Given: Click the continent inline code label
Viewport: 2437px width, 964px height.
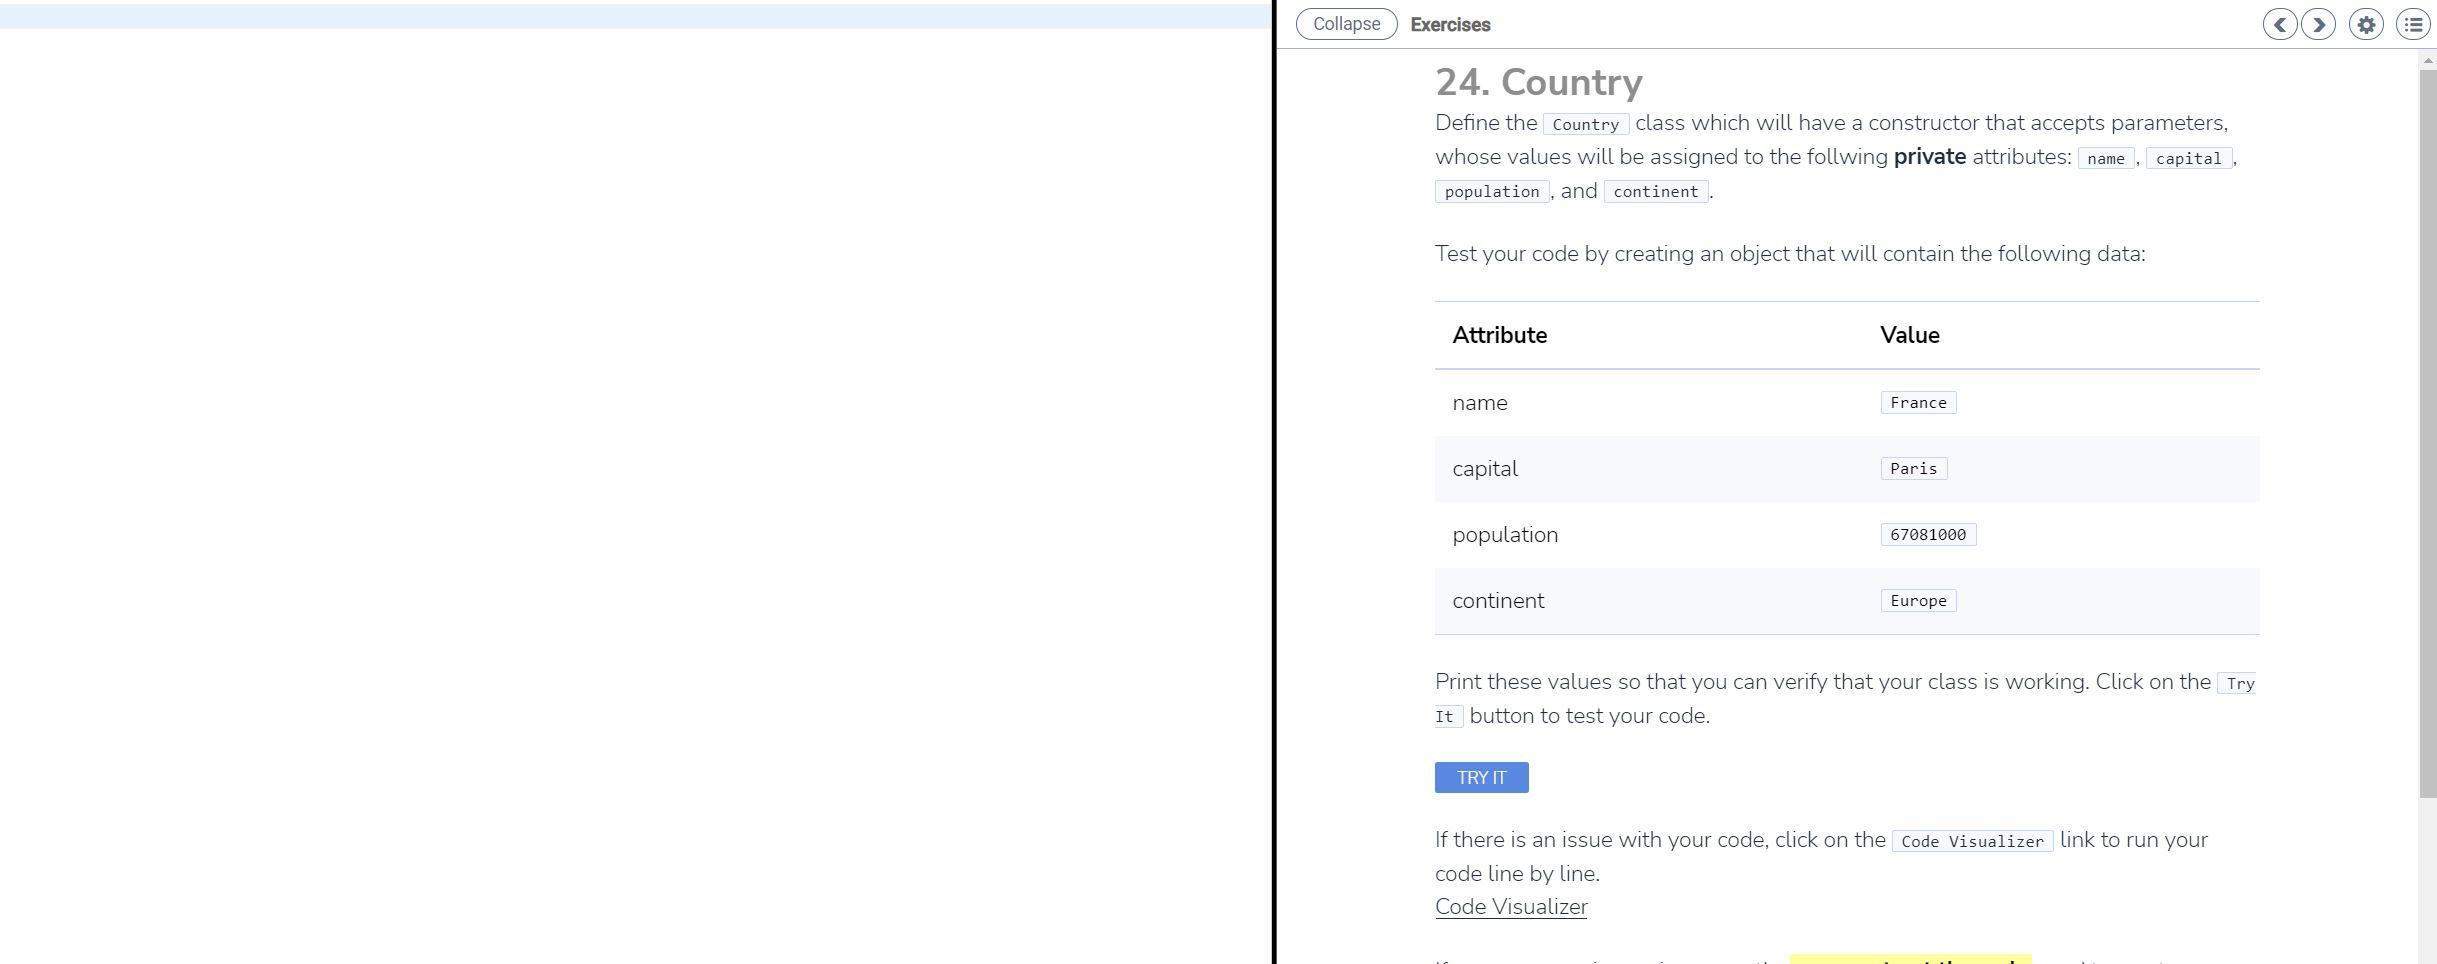Looking at the screenshot, I should coord(1656,191).
